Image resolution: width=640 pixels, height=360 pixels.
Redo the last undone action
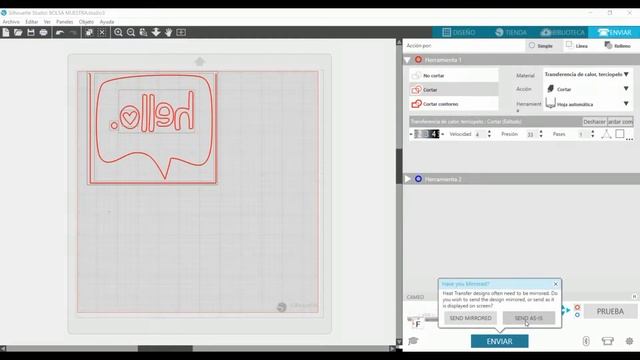73,33
